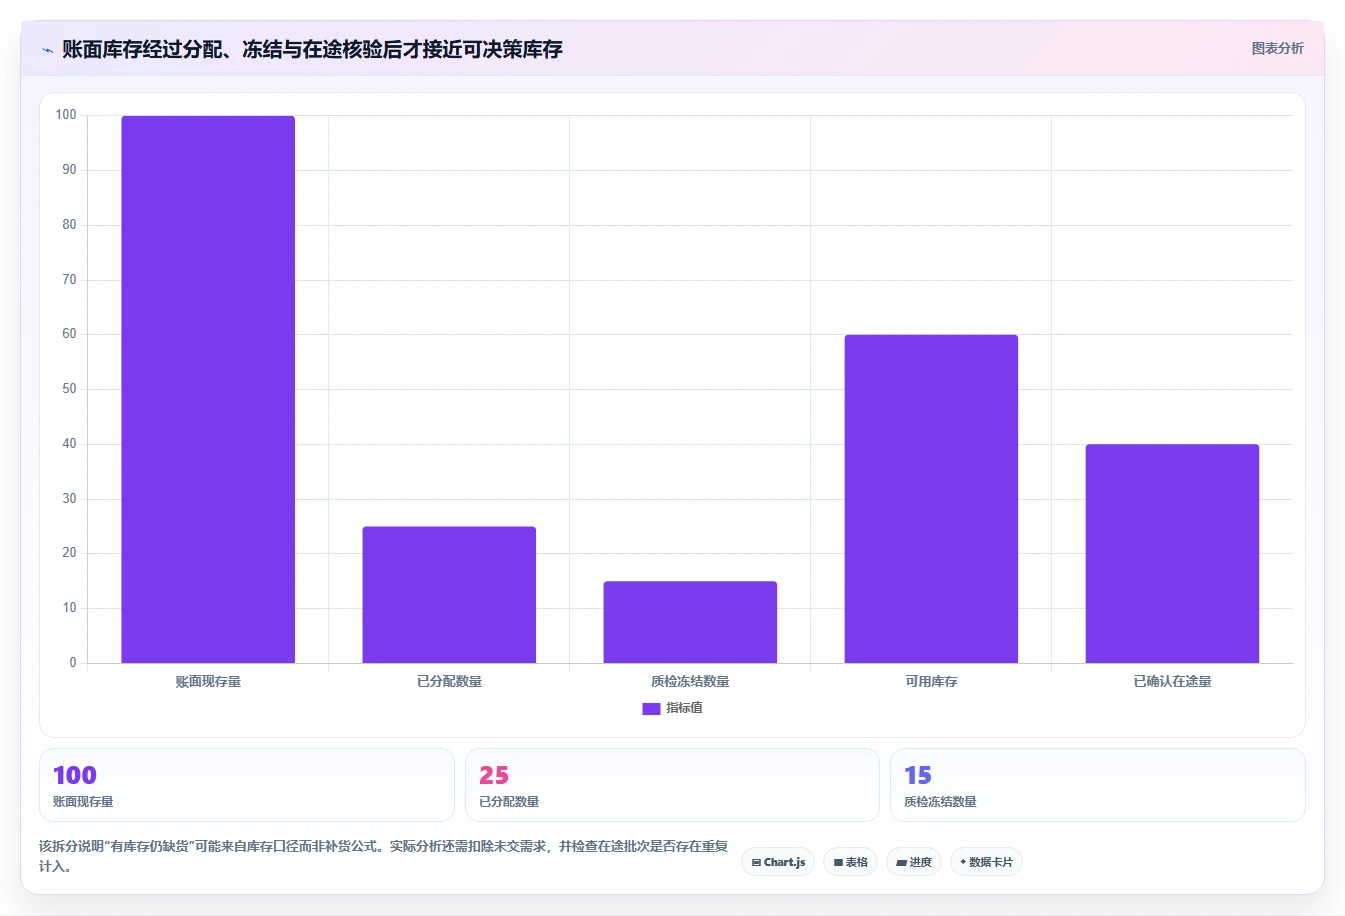Click the 账面库存经过分配 heading text
The height and width of the screenshot is (916, 1345).
[312, 49]
